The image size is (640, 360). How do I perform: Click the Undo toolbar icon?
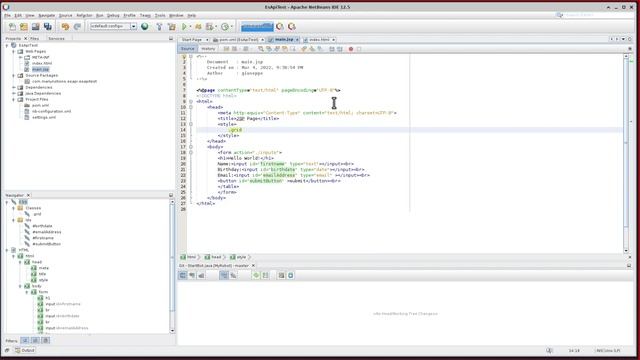[65, 27]
